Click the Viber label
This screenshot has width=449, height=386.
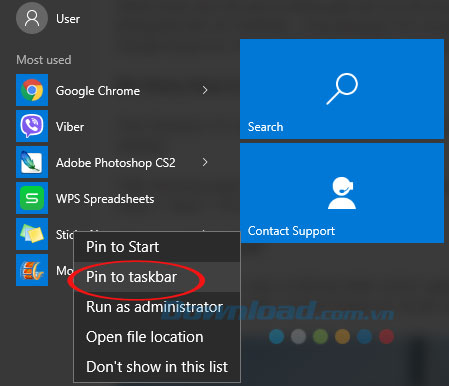70,127
